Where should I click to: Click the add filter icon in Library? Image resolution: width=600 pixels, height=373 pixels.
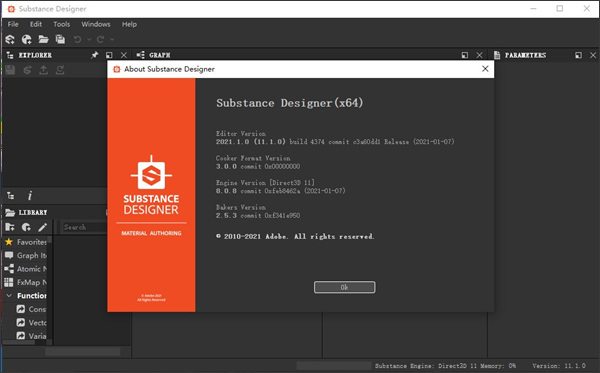(x=26, y=227)
